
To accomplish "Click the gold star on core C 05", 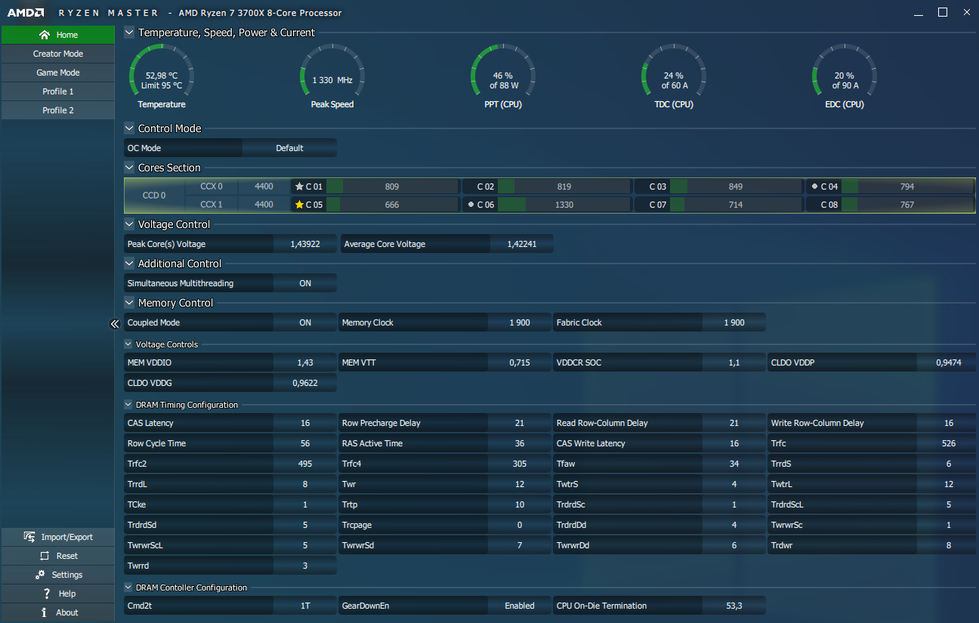I will pos(299,205).
